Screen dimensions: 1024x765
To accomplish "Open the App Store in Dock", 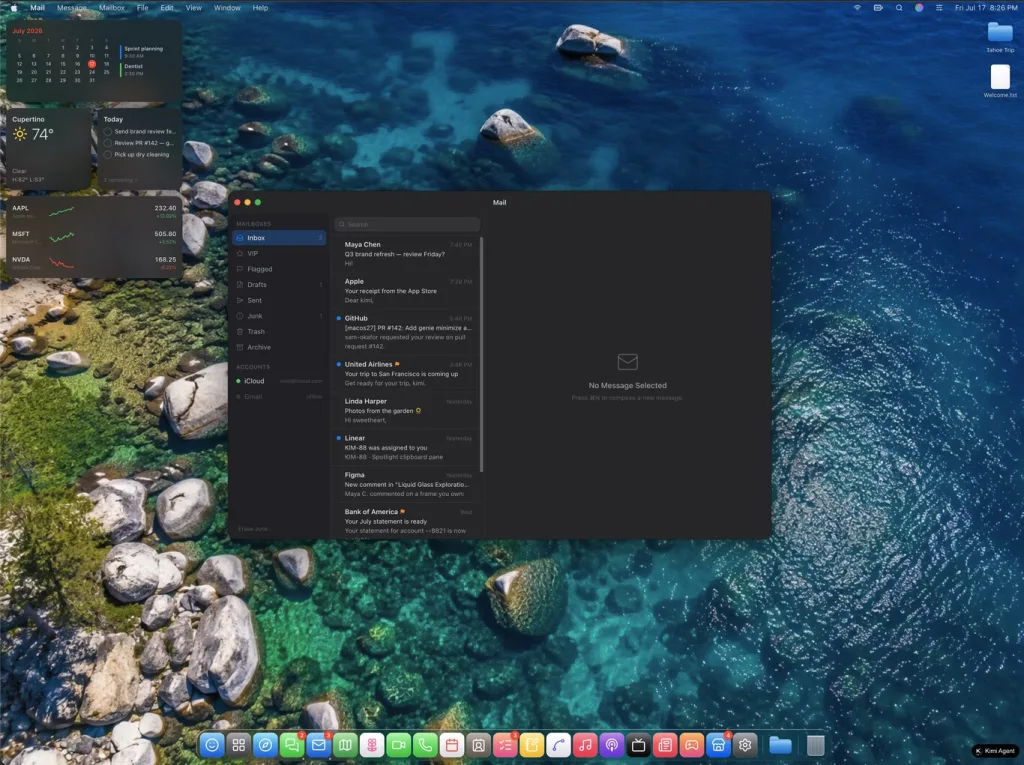I will [x=718, y=745].
